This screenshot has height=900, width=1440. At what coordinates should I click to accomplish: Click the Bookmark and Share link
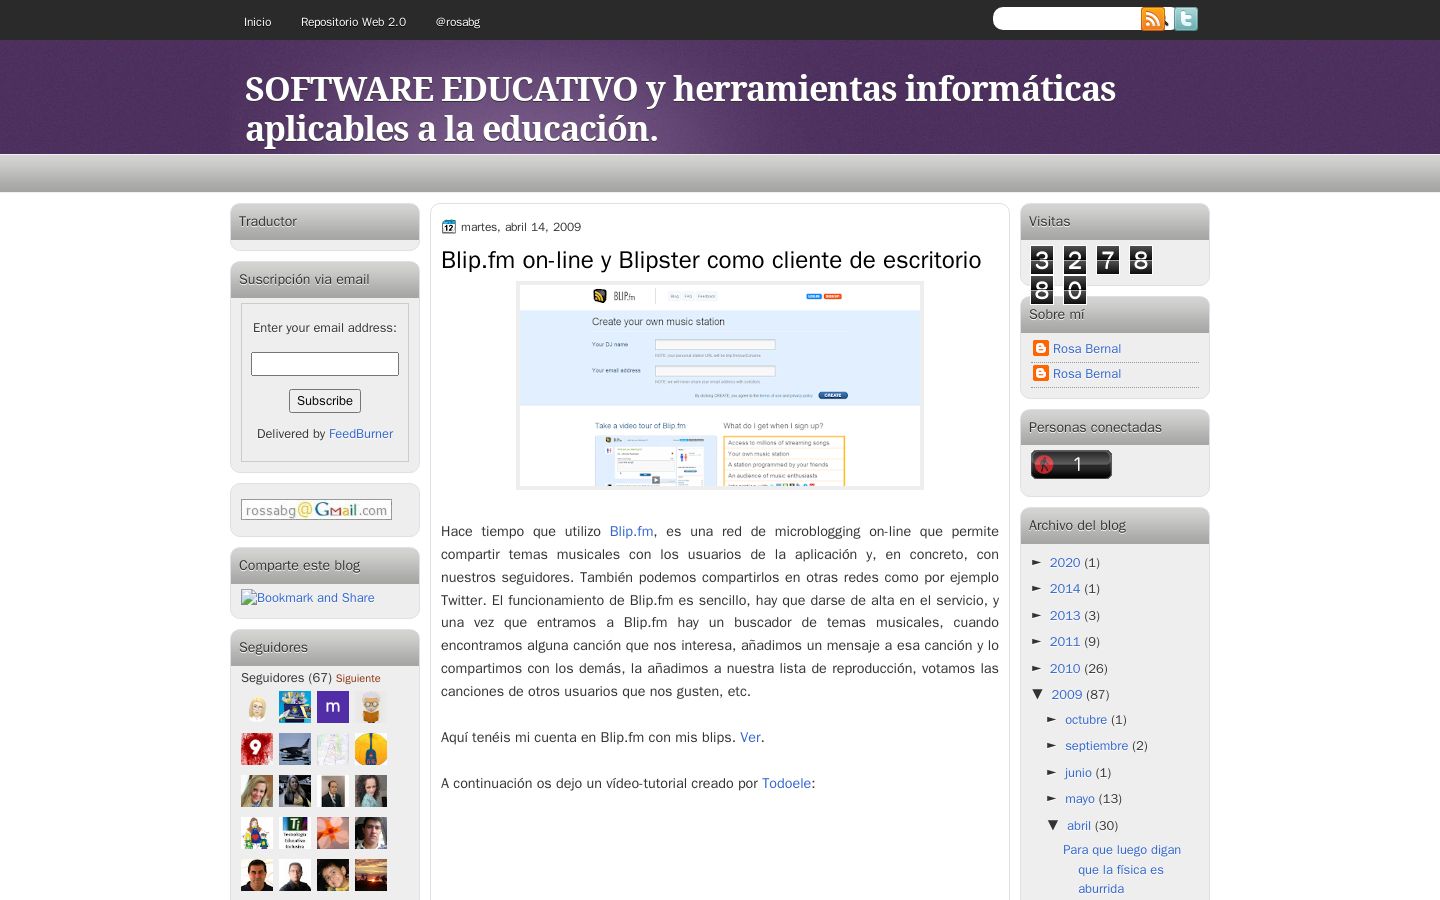308,598
